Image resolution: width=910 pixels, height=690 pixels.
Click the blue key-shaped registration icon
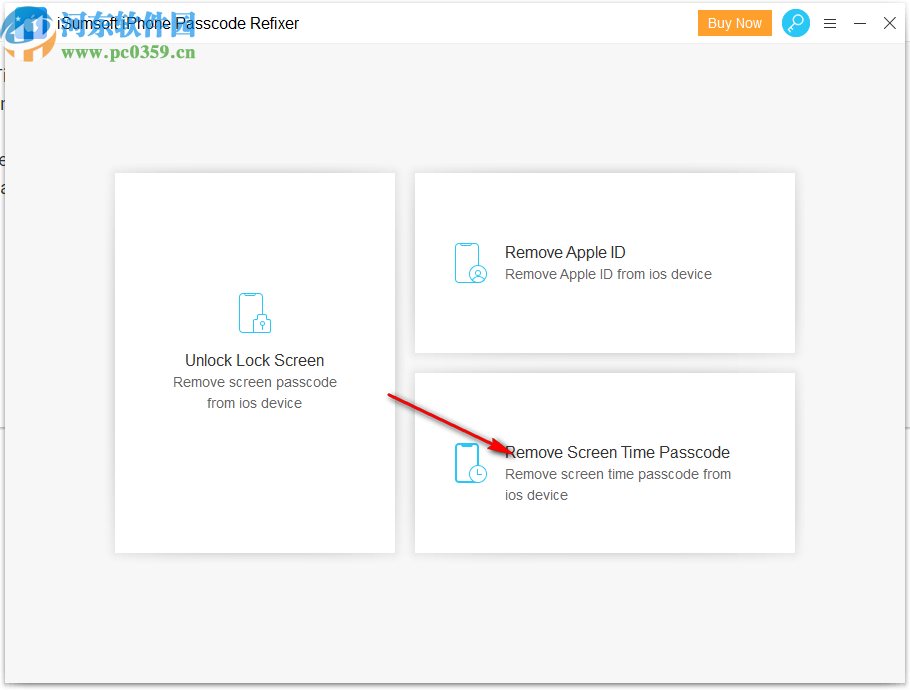[796, 22]
